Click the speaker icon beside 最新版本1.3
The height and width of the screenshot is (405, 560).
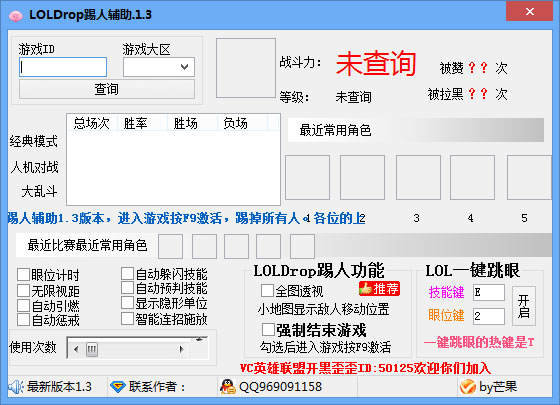pos(16,387)
